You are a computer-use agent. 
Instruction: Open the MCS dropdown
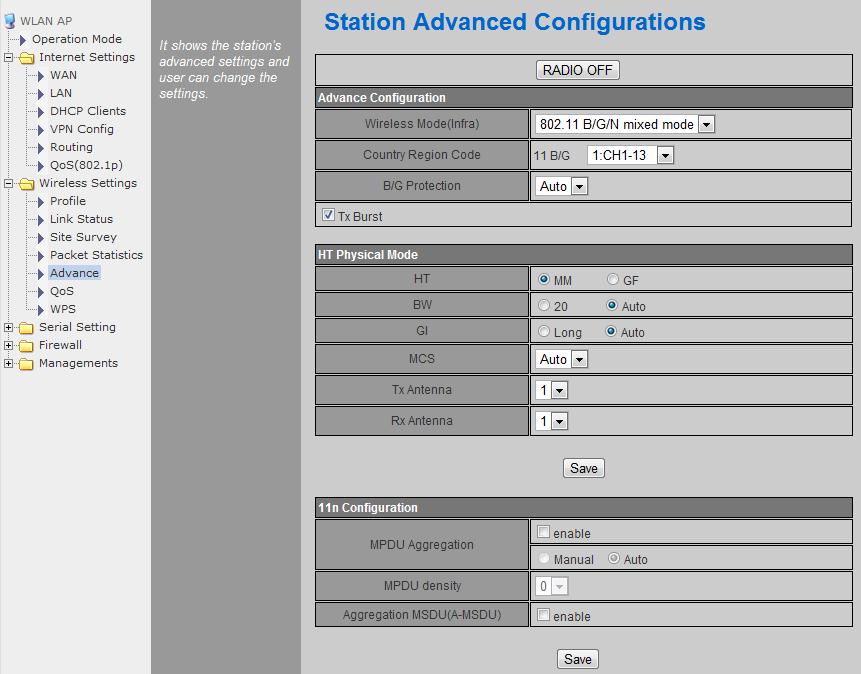click(x=561, y=359)
